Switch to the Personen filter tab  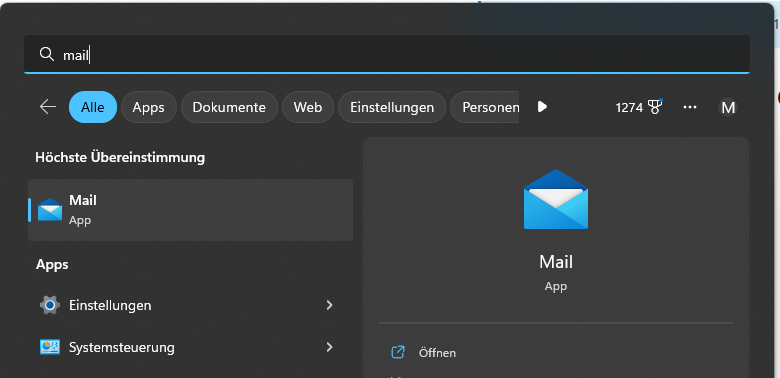(485, 107)
